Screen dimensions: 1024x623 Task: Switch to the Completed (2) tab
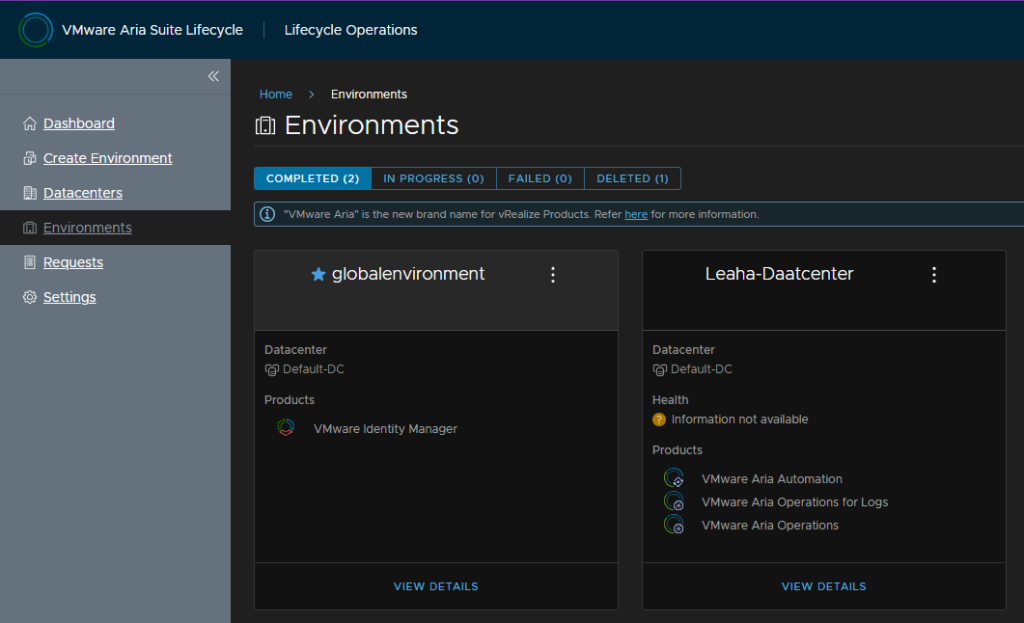pyautogui.click(x=313, y=178)
